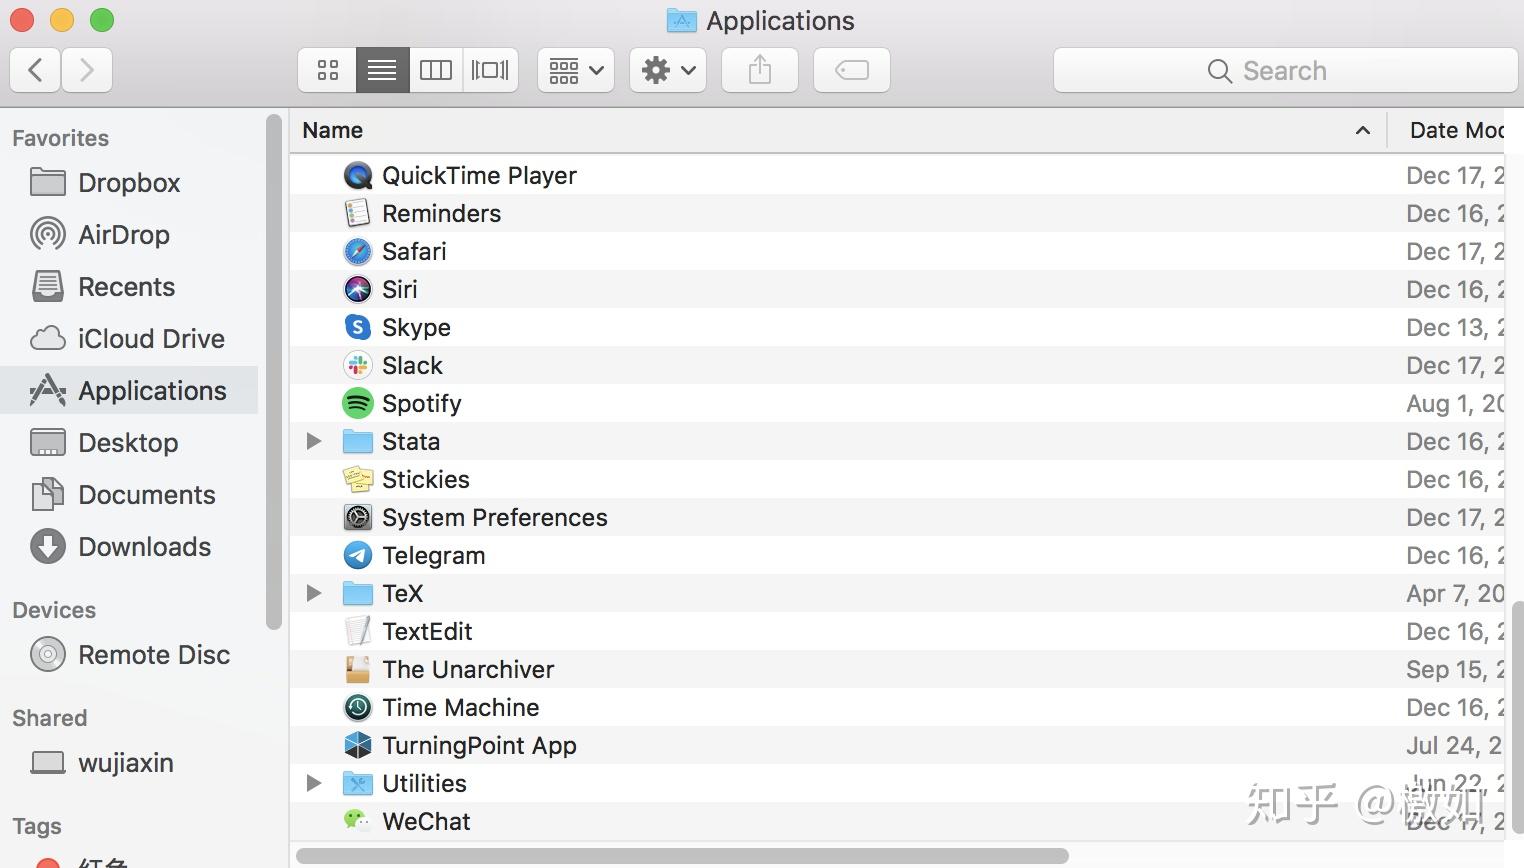The image size is (1524, 868).
Task: Select AirDrop in the sidebar
Action: pos(123,234)
